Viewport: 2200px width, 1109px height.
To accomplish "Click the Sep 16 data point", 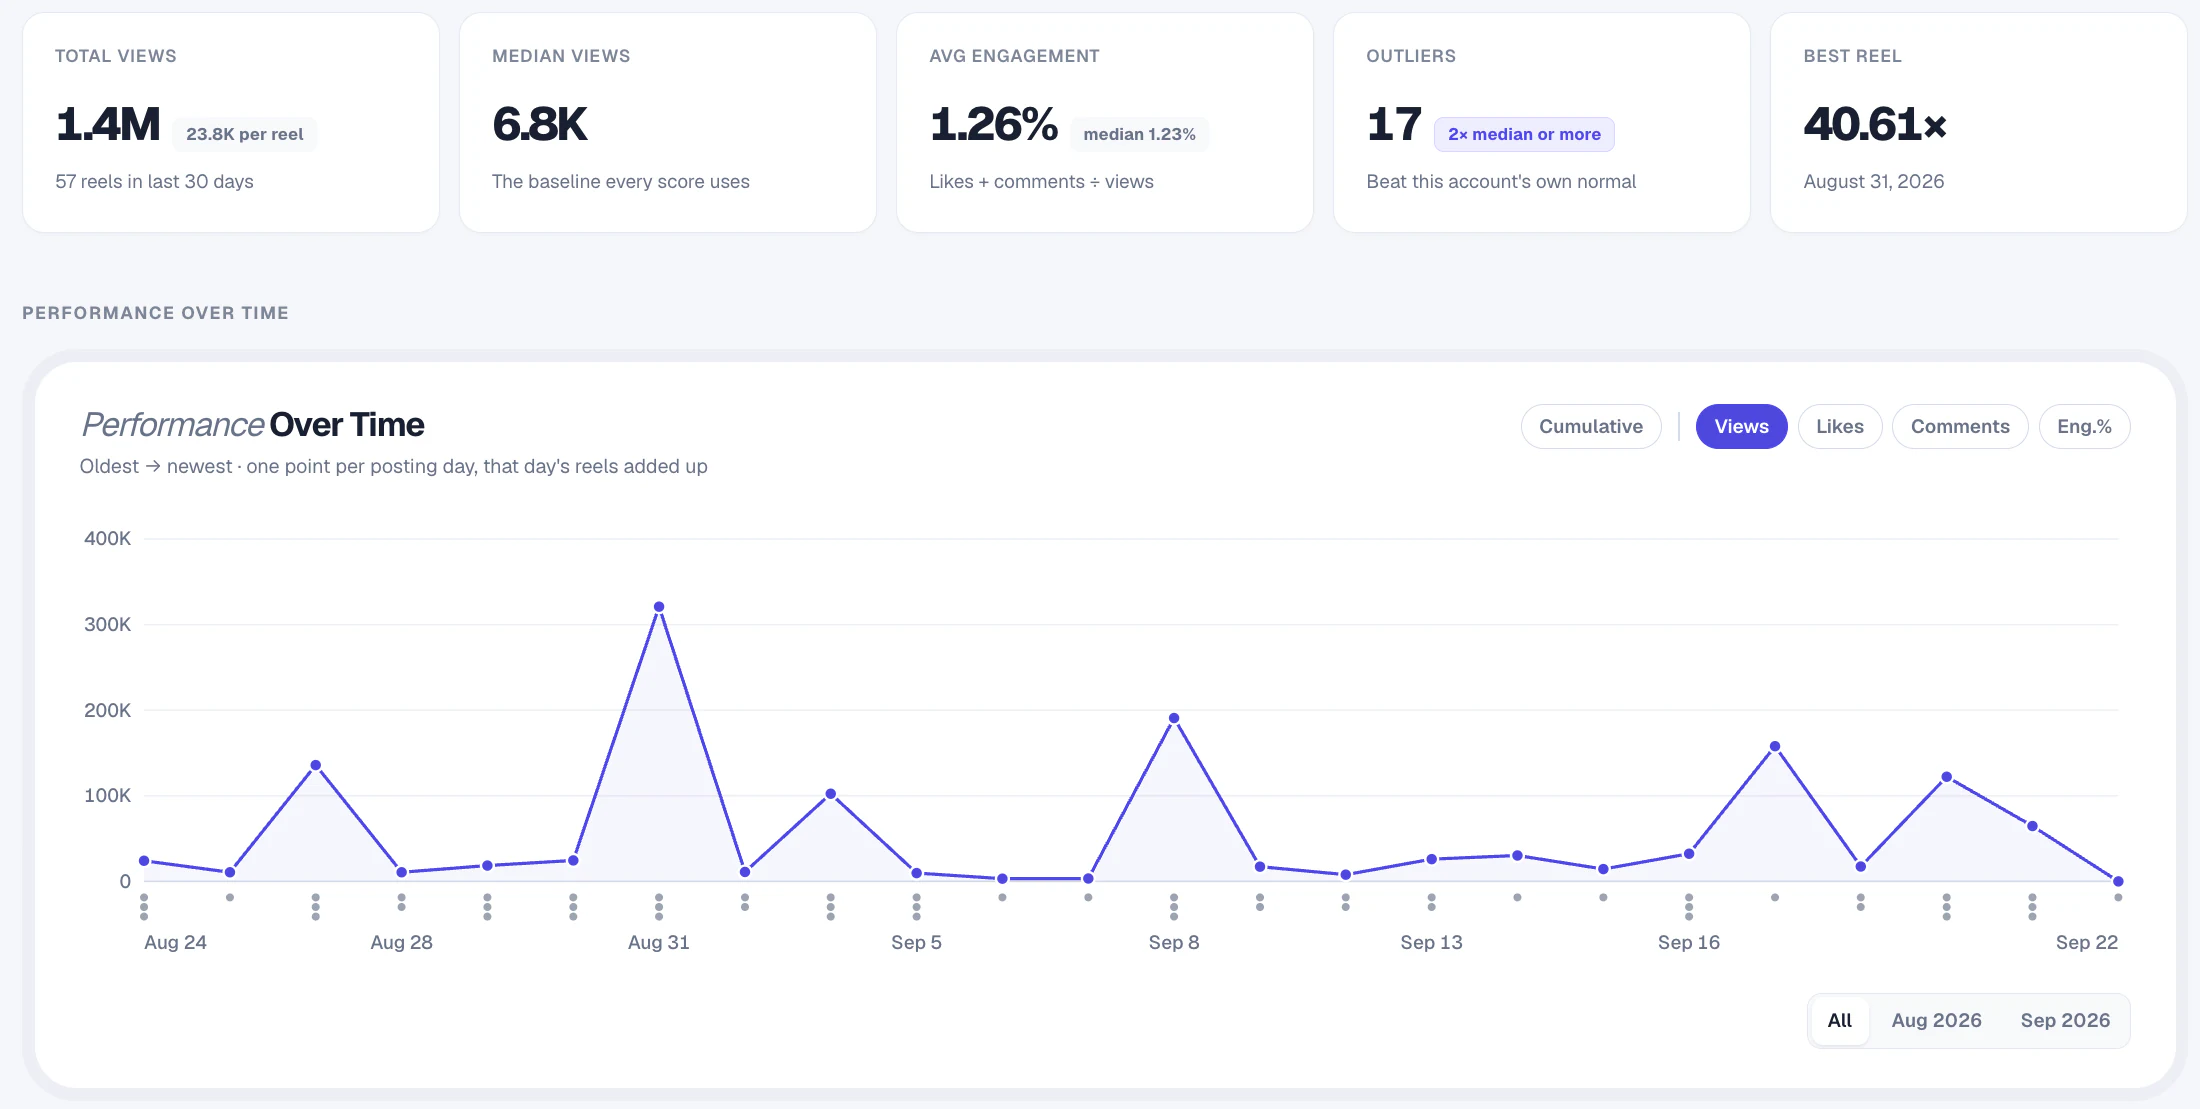I will (1689, 854).
